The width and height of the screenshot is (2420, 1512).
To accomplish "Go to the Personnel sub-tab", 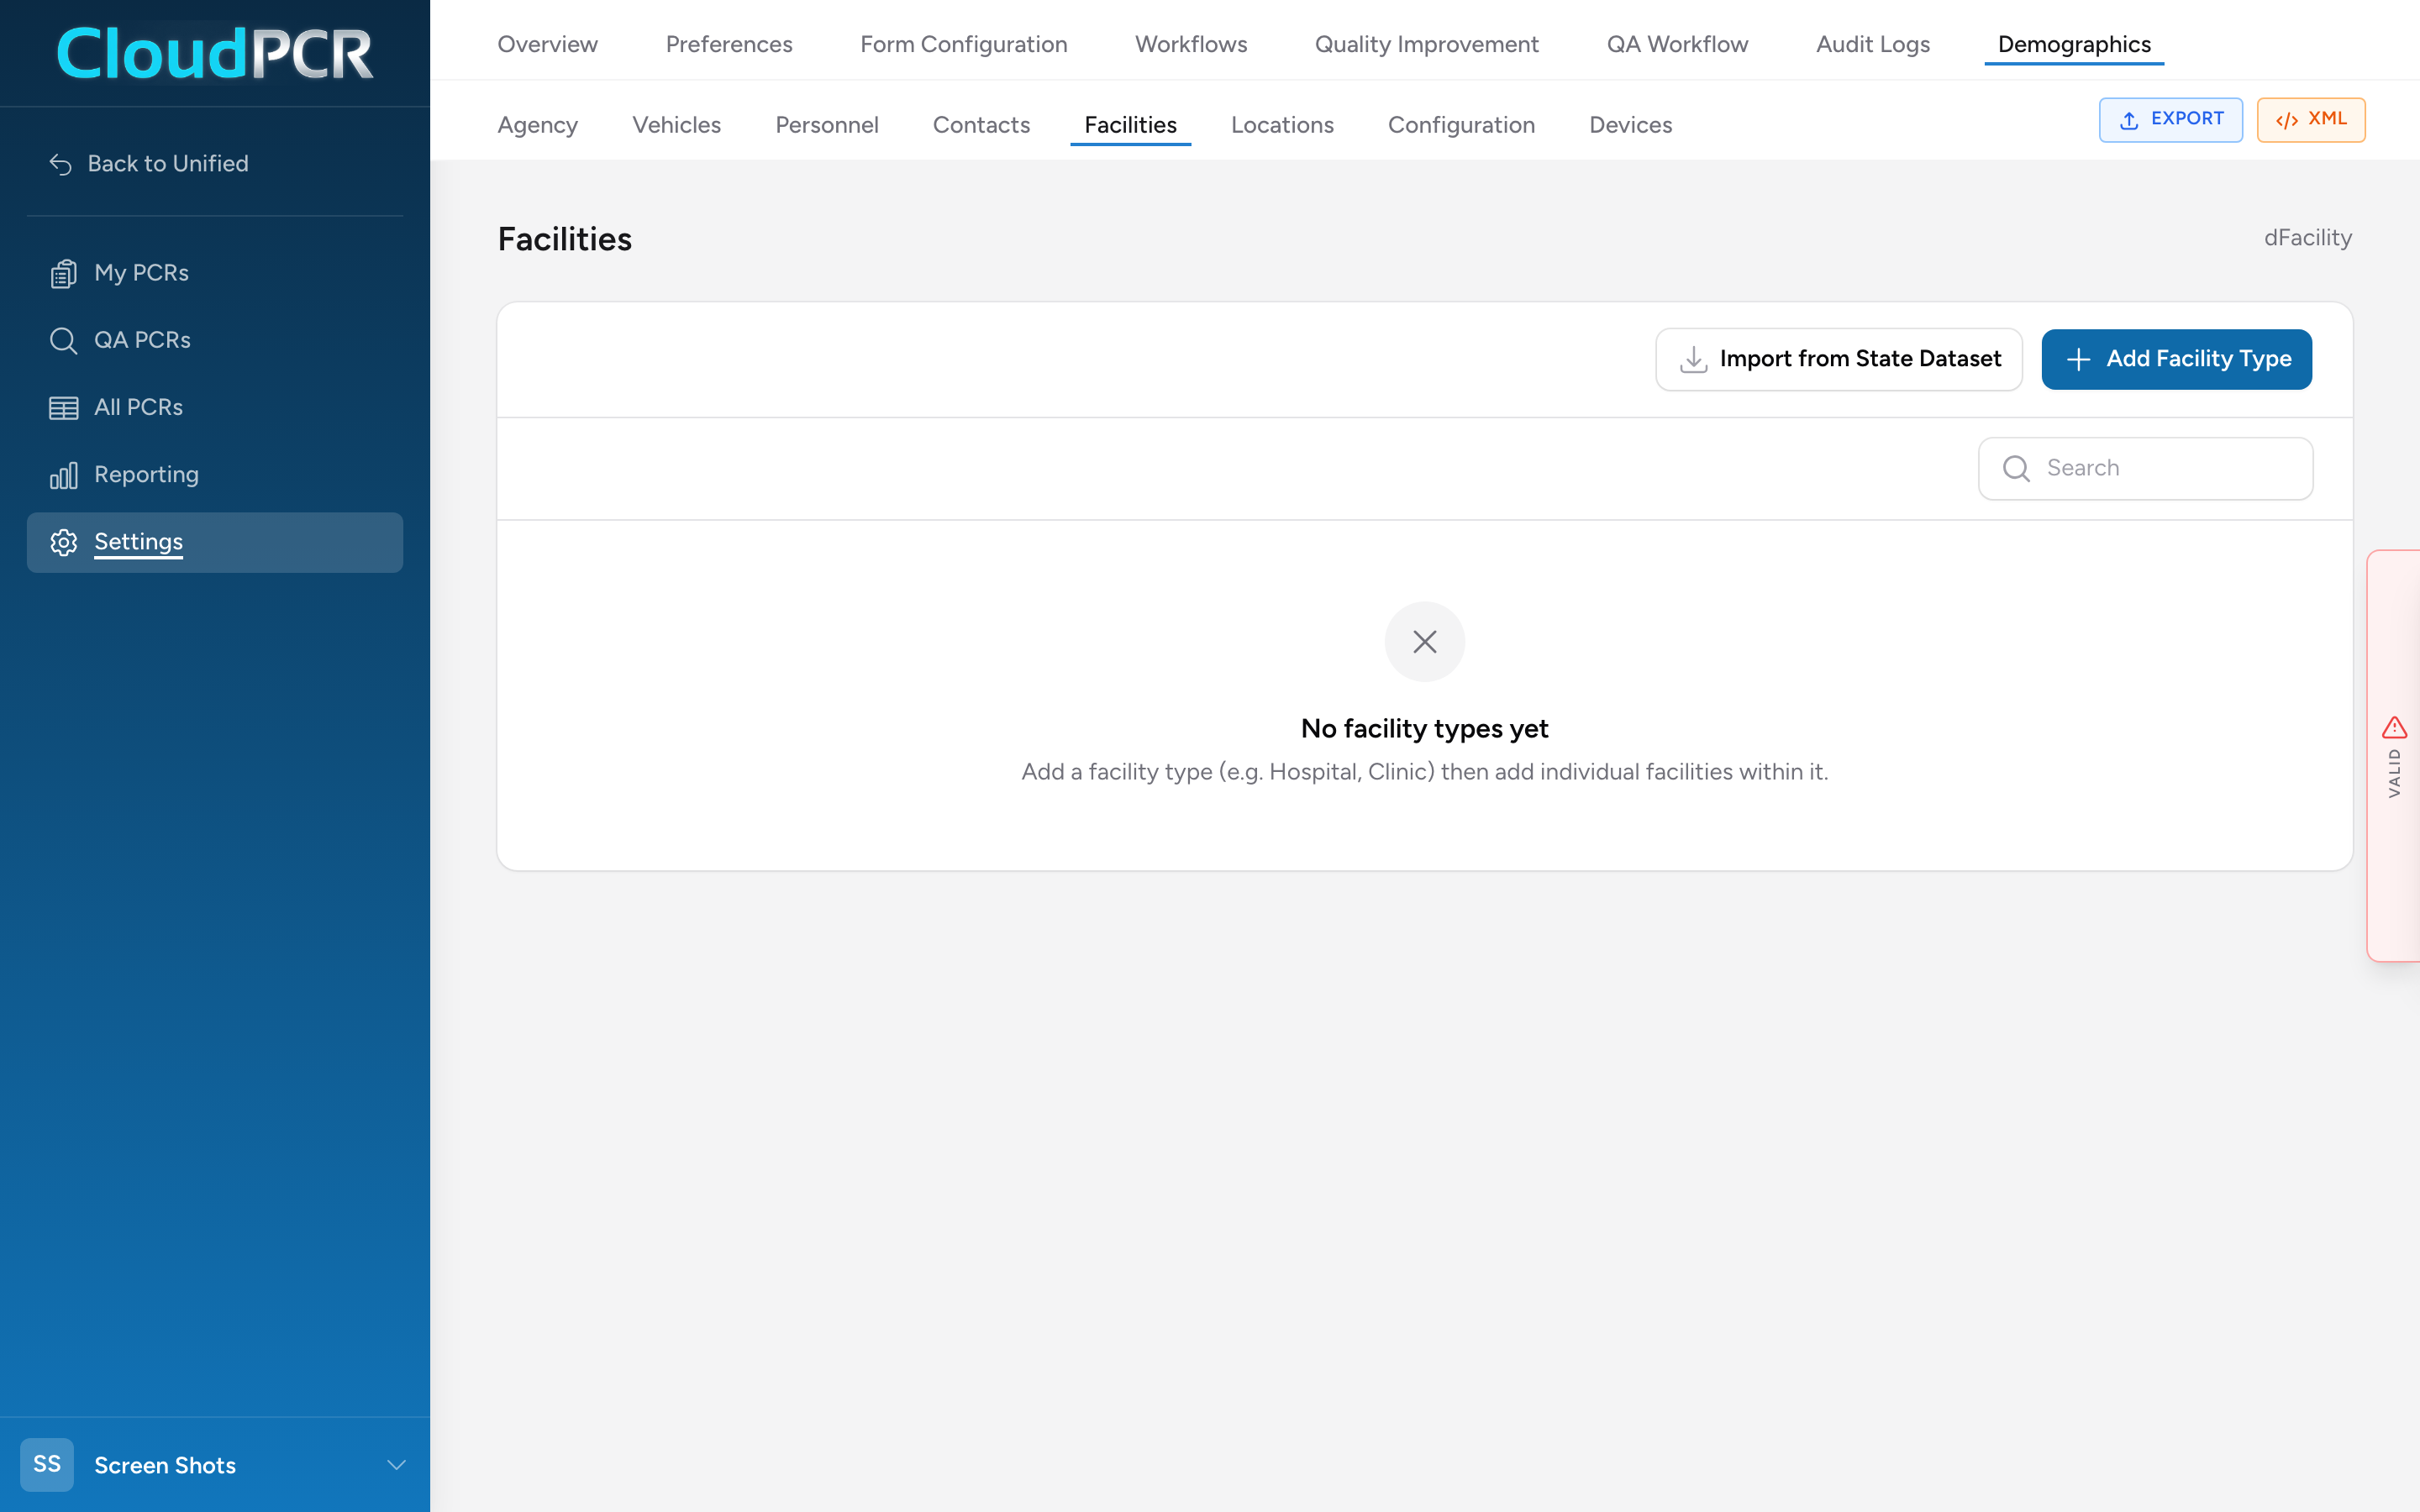I will tap(826, 125).
